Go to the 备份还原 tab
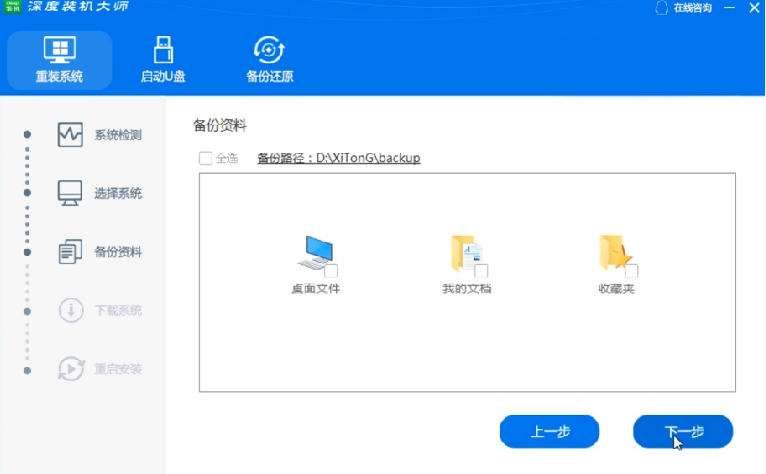Viewport: 766px width, 474px height. coord(270,59)
